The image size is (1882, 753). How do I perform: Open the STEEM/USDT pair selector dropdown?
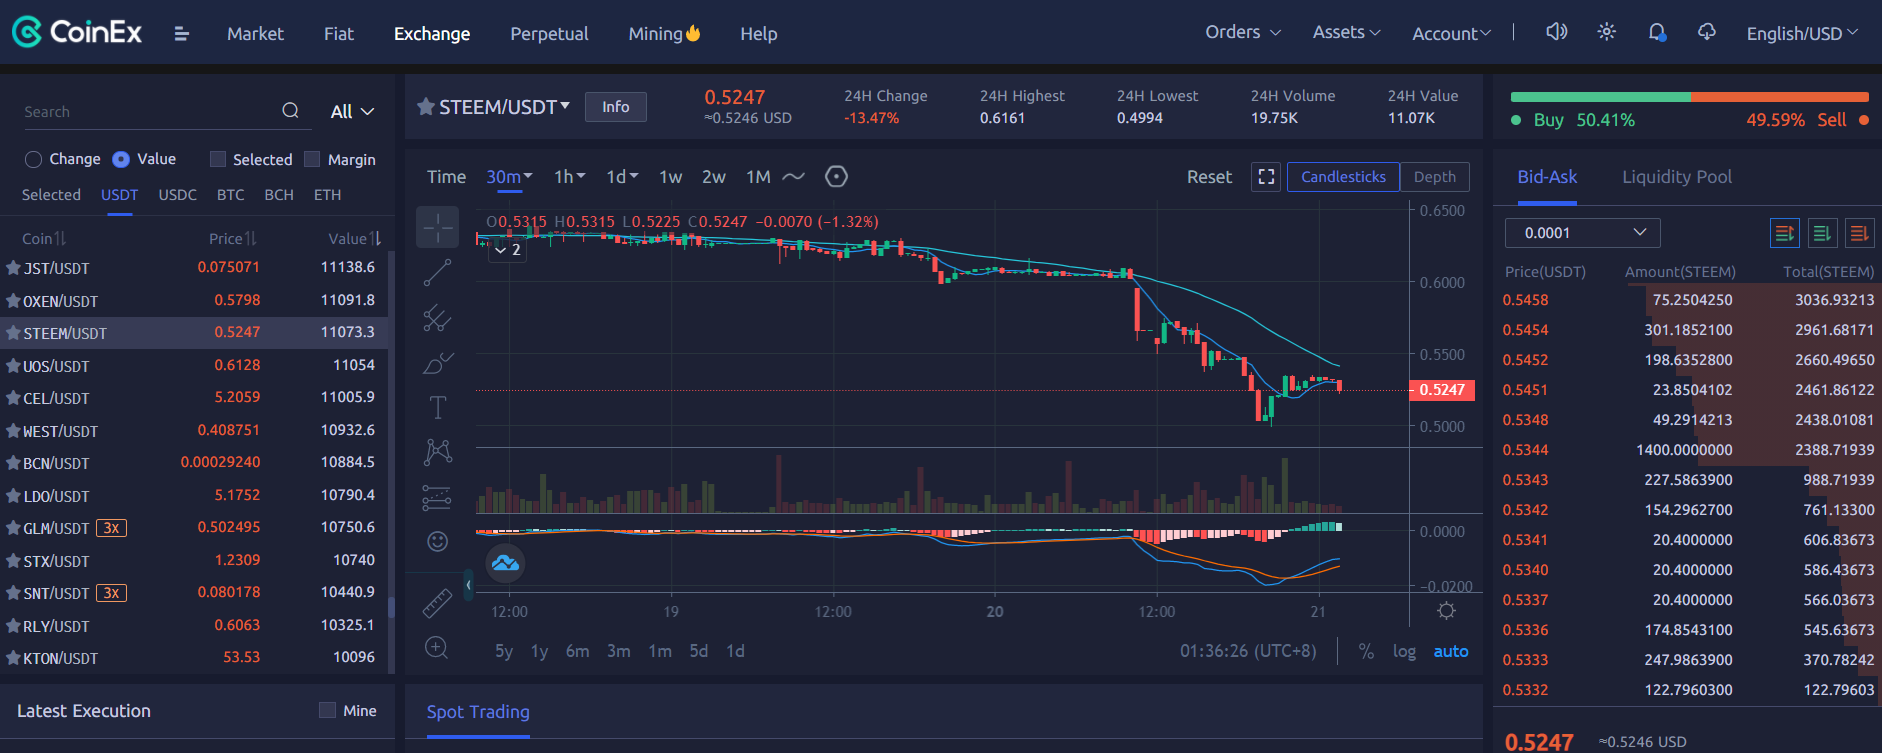pyautogui.click(x=504, y=106)
